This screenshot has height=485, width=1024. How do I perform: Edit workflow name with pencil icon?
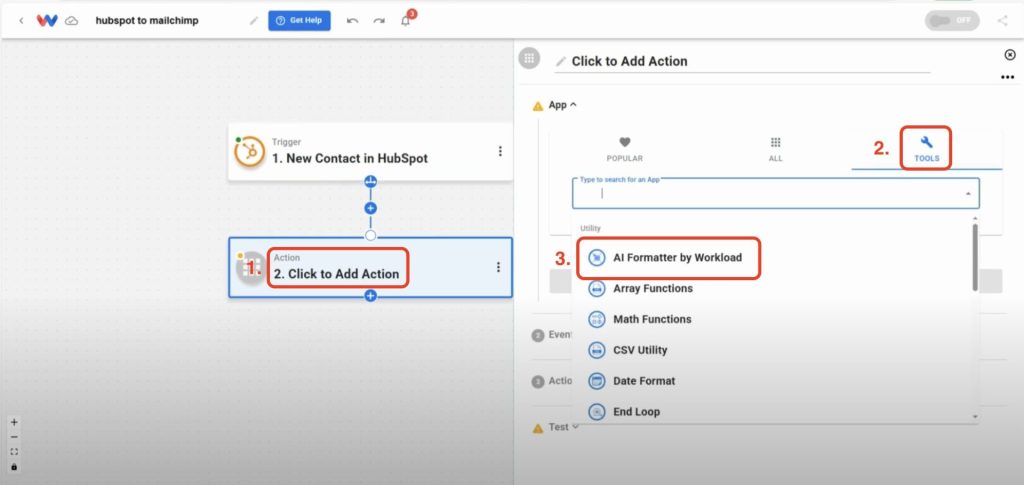tap(253, 21)
